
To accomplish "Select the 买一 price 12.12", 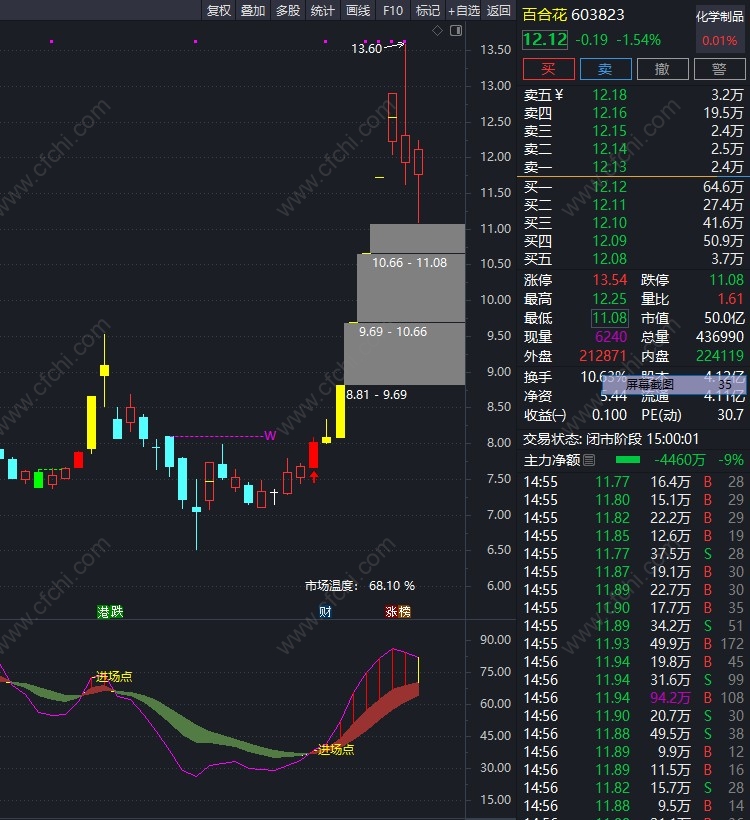I will tap(609, 187).
